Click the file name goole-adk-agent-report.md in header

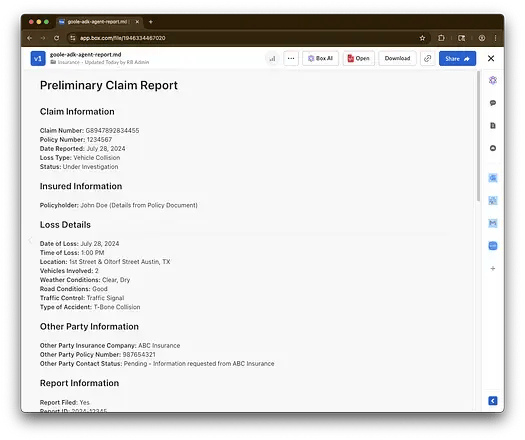[85, 55]
